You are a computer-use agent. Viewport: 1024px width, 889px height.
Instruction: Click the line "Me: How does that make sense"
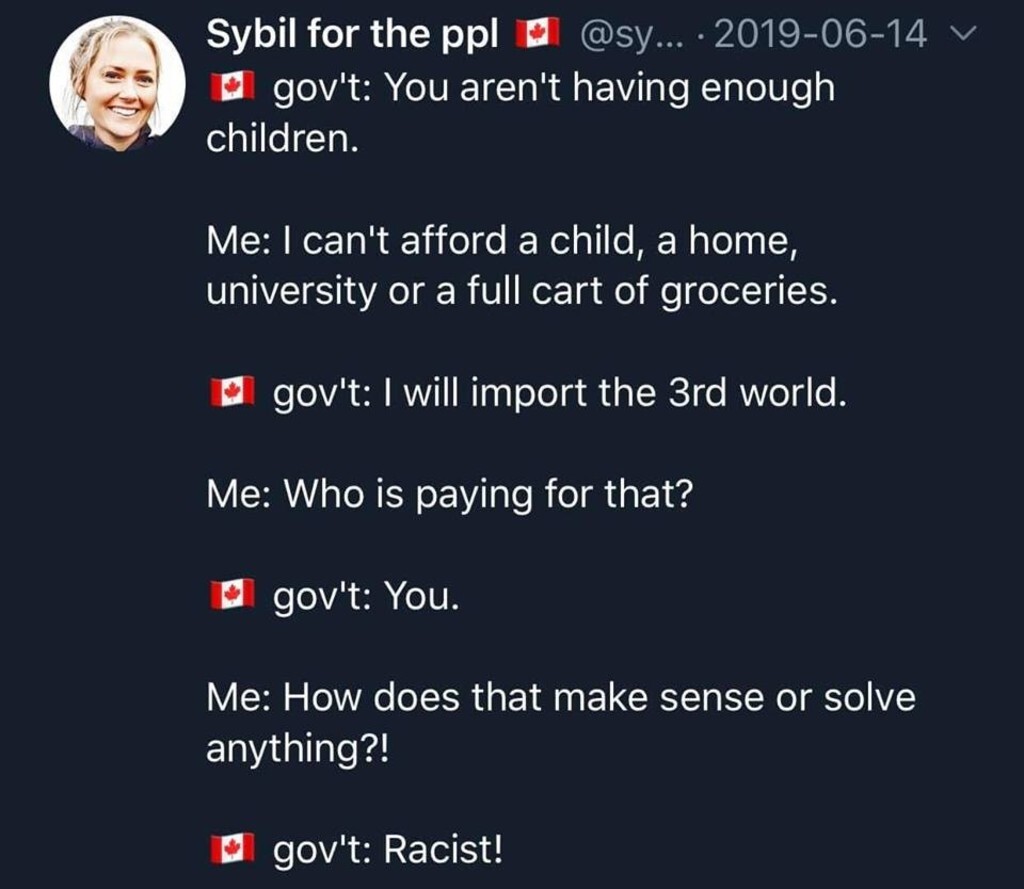[x=560, y=697]
